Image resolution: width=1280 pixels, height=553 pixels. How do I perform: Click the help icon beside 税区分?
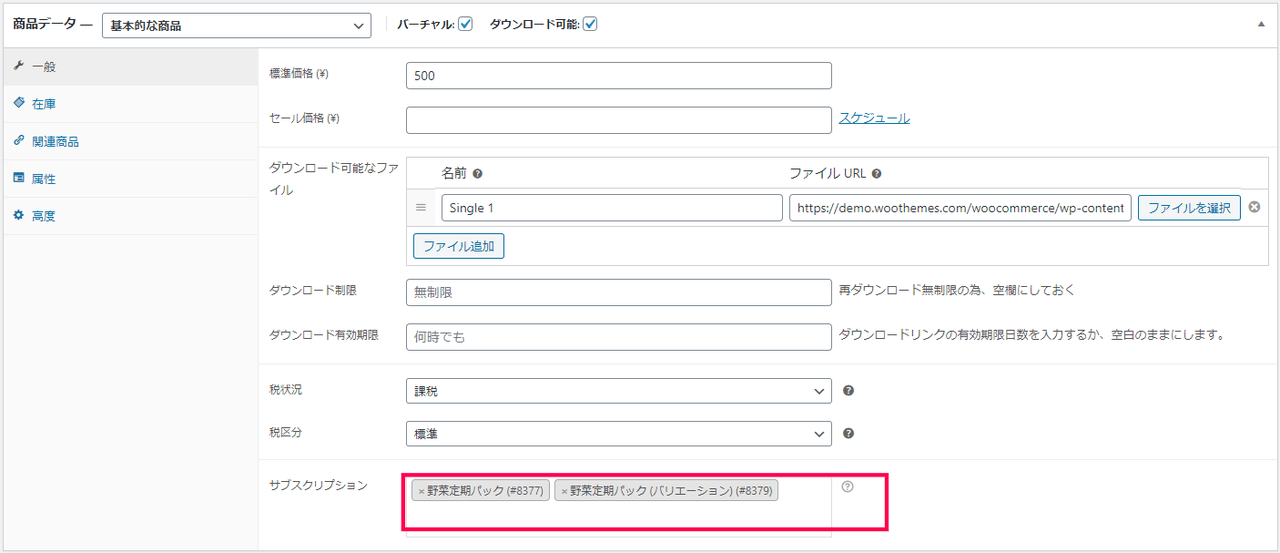tap(848, 434)
